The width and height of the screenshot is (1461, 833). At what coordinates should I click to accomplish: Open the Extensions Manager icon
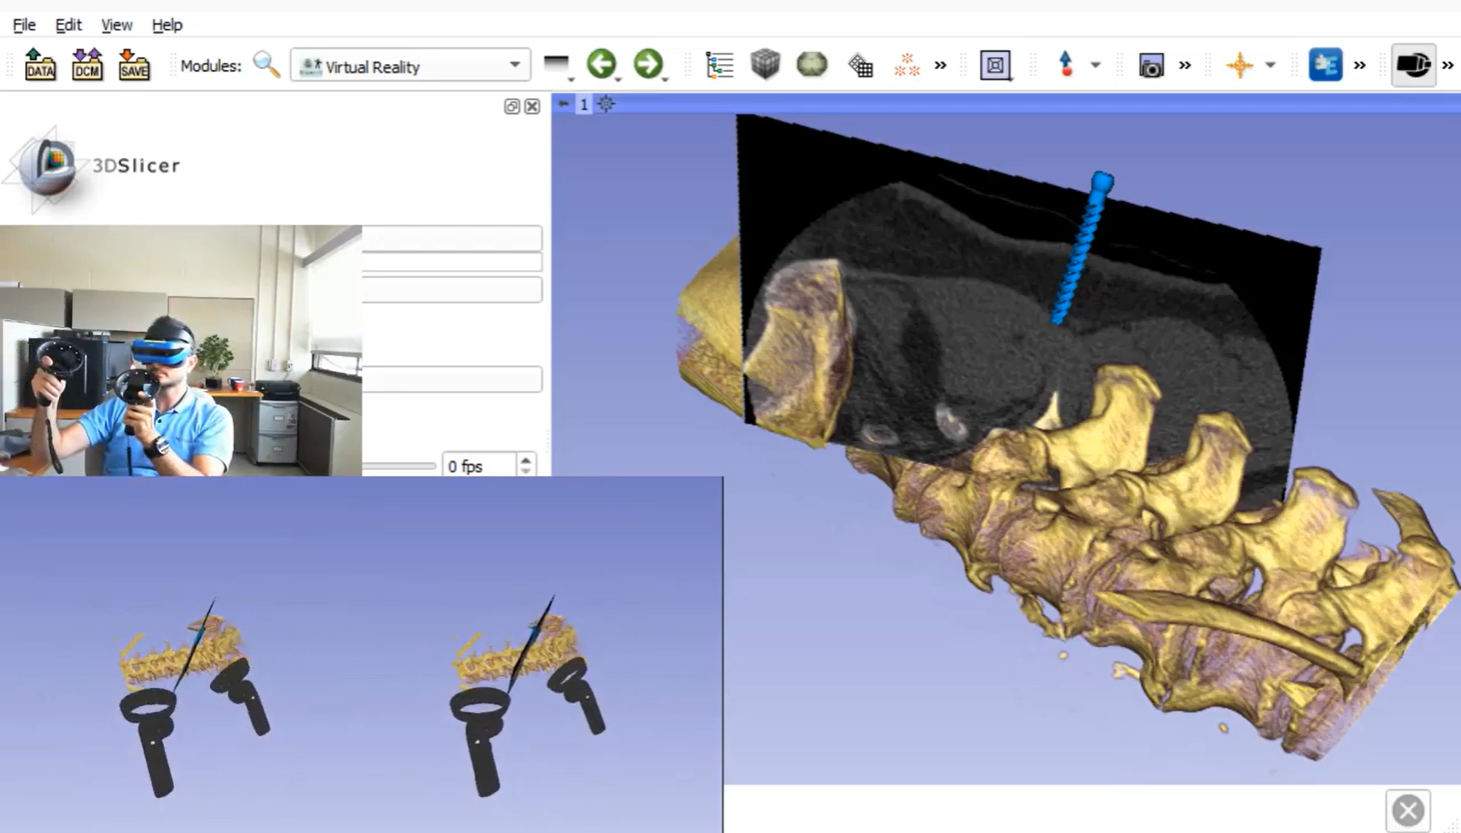[x=1325, y=65]
